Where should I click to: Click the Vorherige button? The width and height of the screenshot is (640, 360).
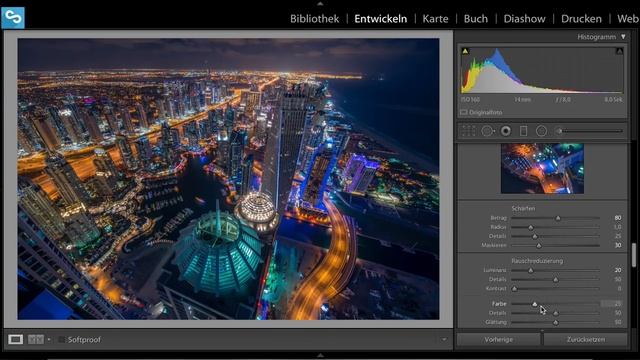[x=499, y=339]
